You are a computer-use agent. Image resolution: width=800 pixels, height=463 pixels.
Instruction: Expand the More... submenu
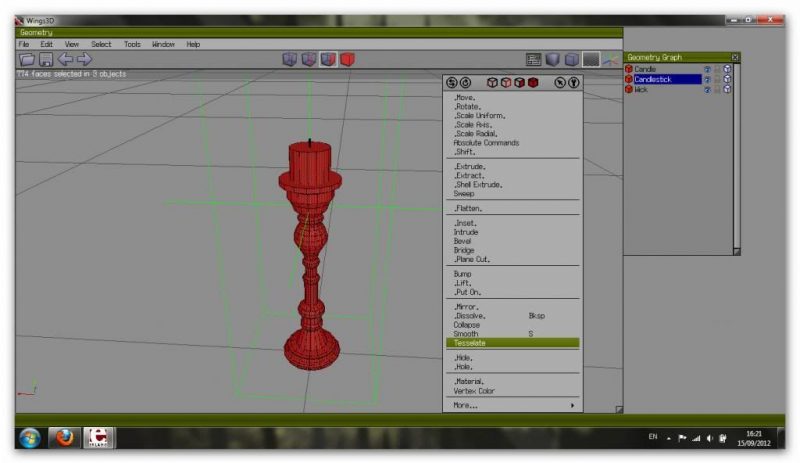click(x=512, y=405)
